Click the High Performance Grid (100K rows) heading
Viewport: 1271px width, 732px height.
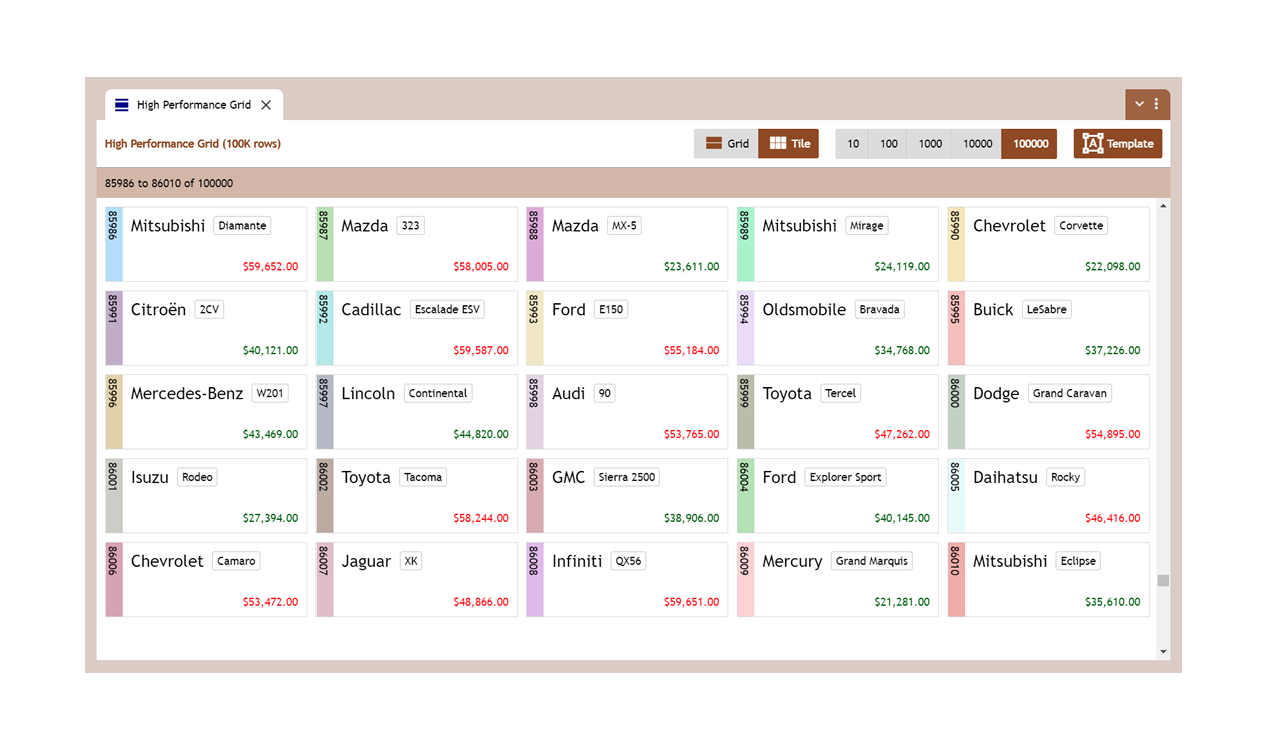coord(193,144)
